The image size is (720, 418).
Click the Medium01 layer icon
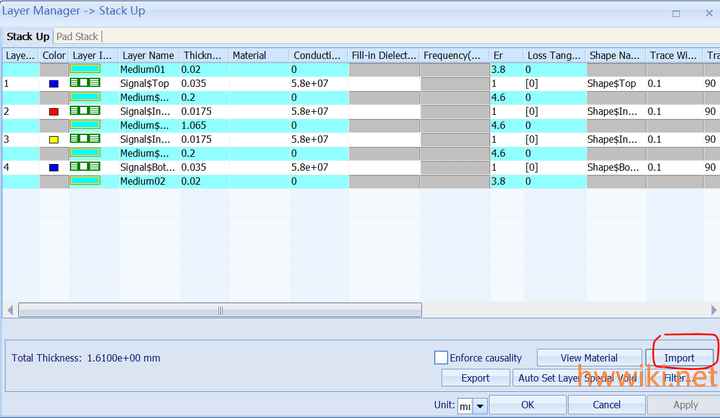(x=85, y=70)
